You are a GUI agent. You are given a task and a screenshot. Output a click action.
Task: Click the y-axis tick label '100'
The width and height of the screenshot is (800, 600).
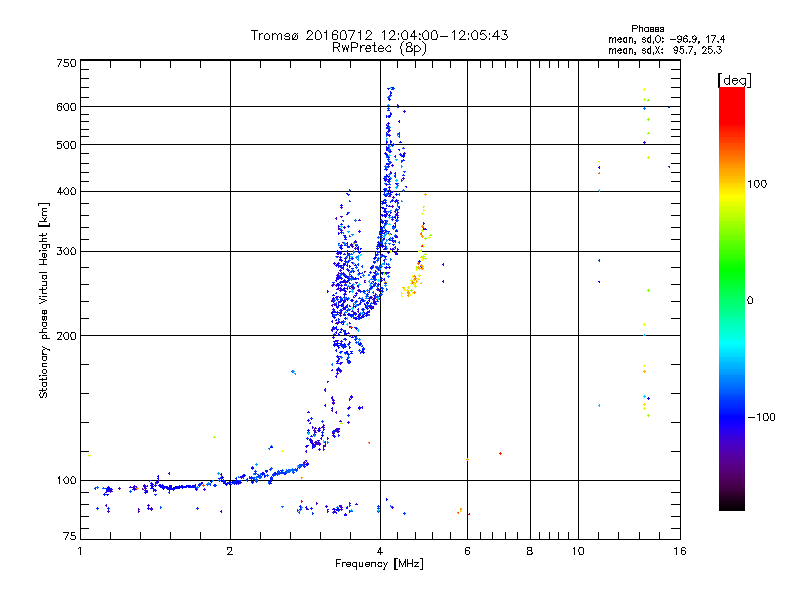[66, 480]
